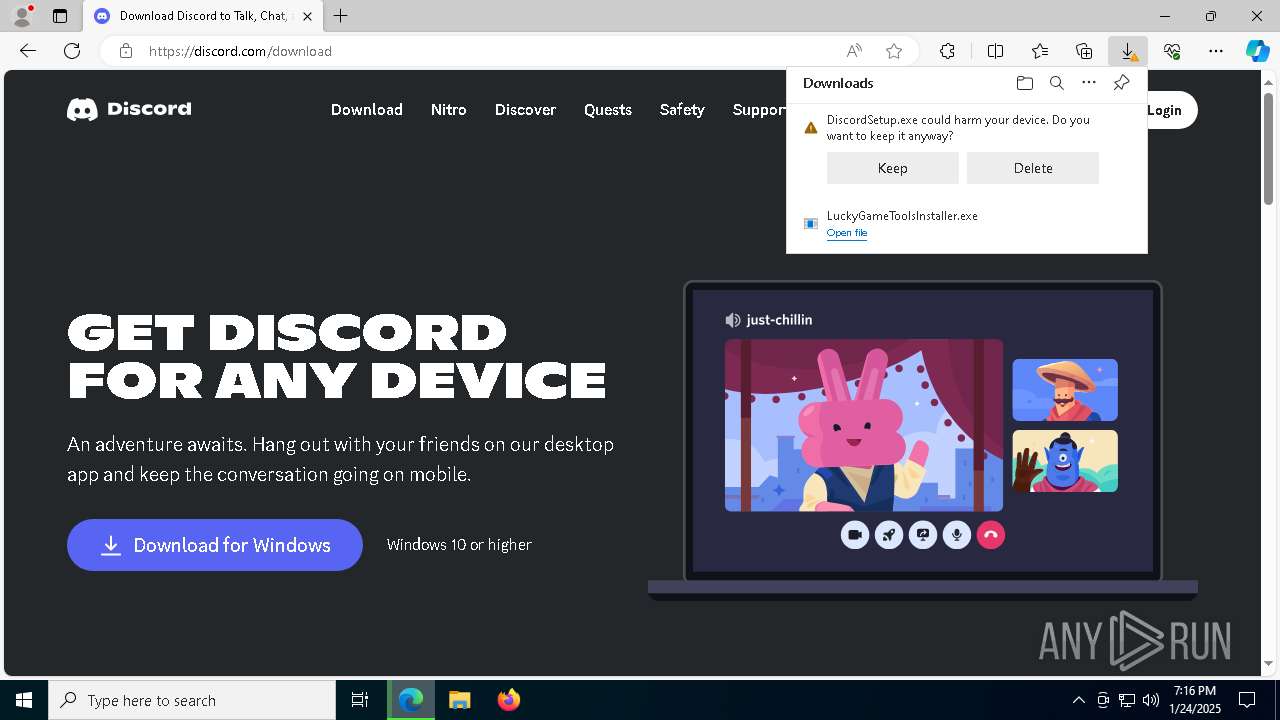1280x720 pixels.
Task: Show hidden system tray icons
Action: [1078, 700]
